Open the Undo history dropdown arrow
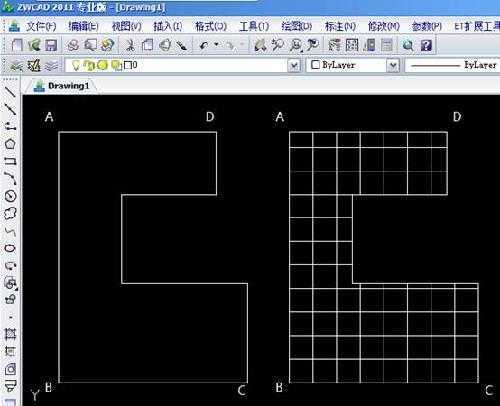This screenshot has width=500, height=406. pyautogui.click(x=216, y=44)
